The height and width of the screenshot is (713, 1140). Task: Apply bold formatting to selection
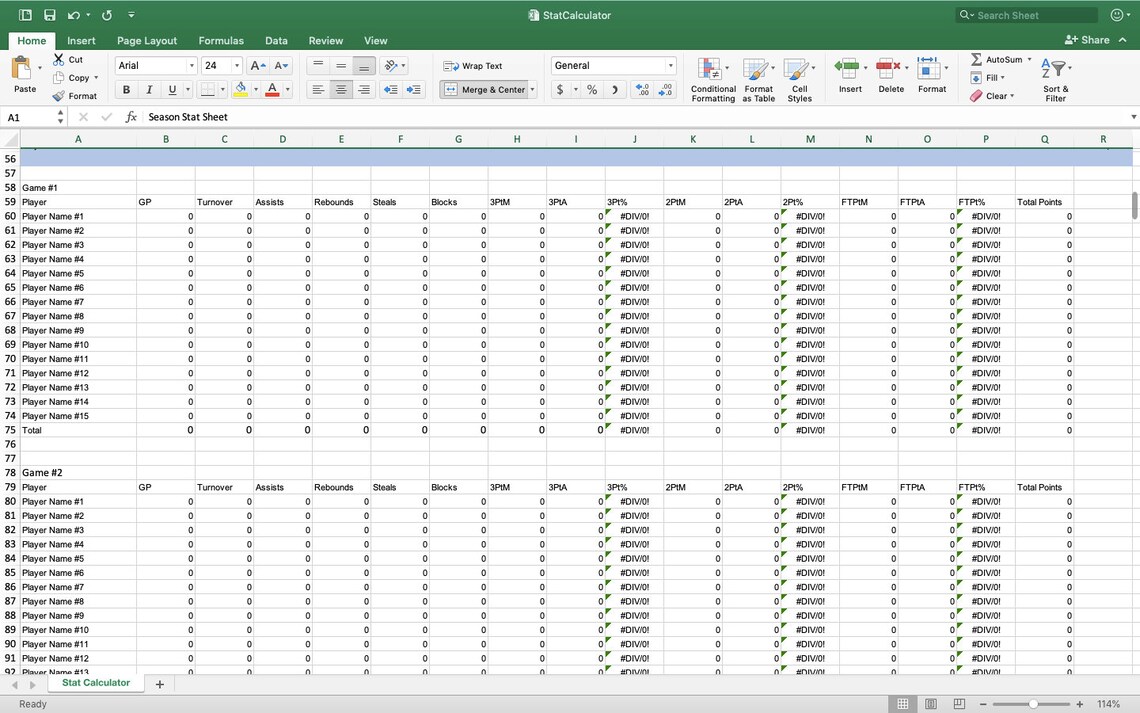point(125,89)
